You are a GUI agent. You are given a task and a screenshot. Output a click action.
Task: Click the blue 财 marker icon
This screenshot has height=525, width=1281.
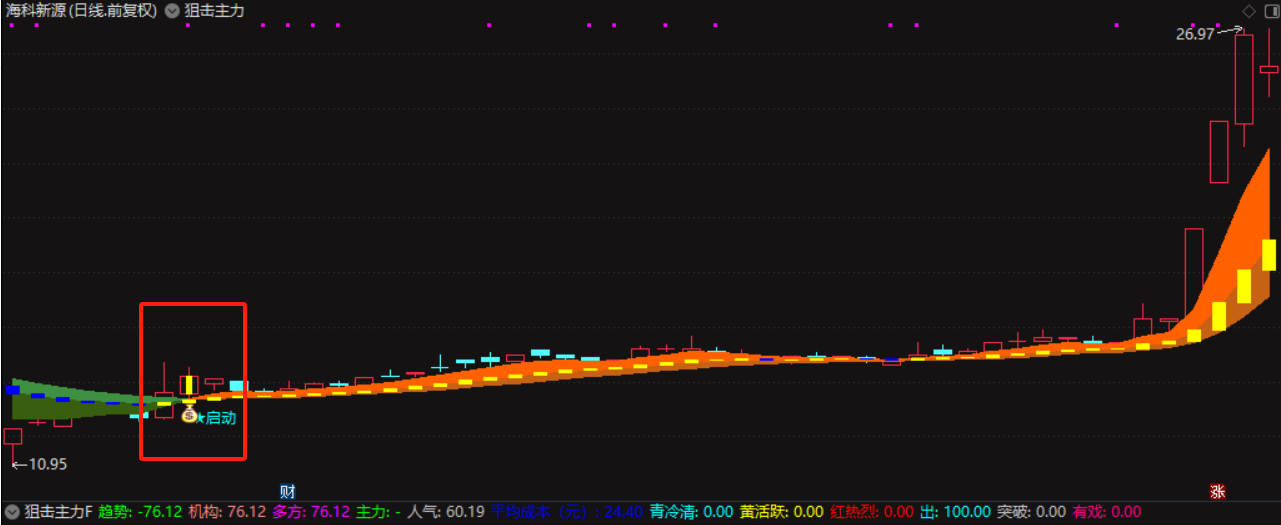(x=287, y=491)
